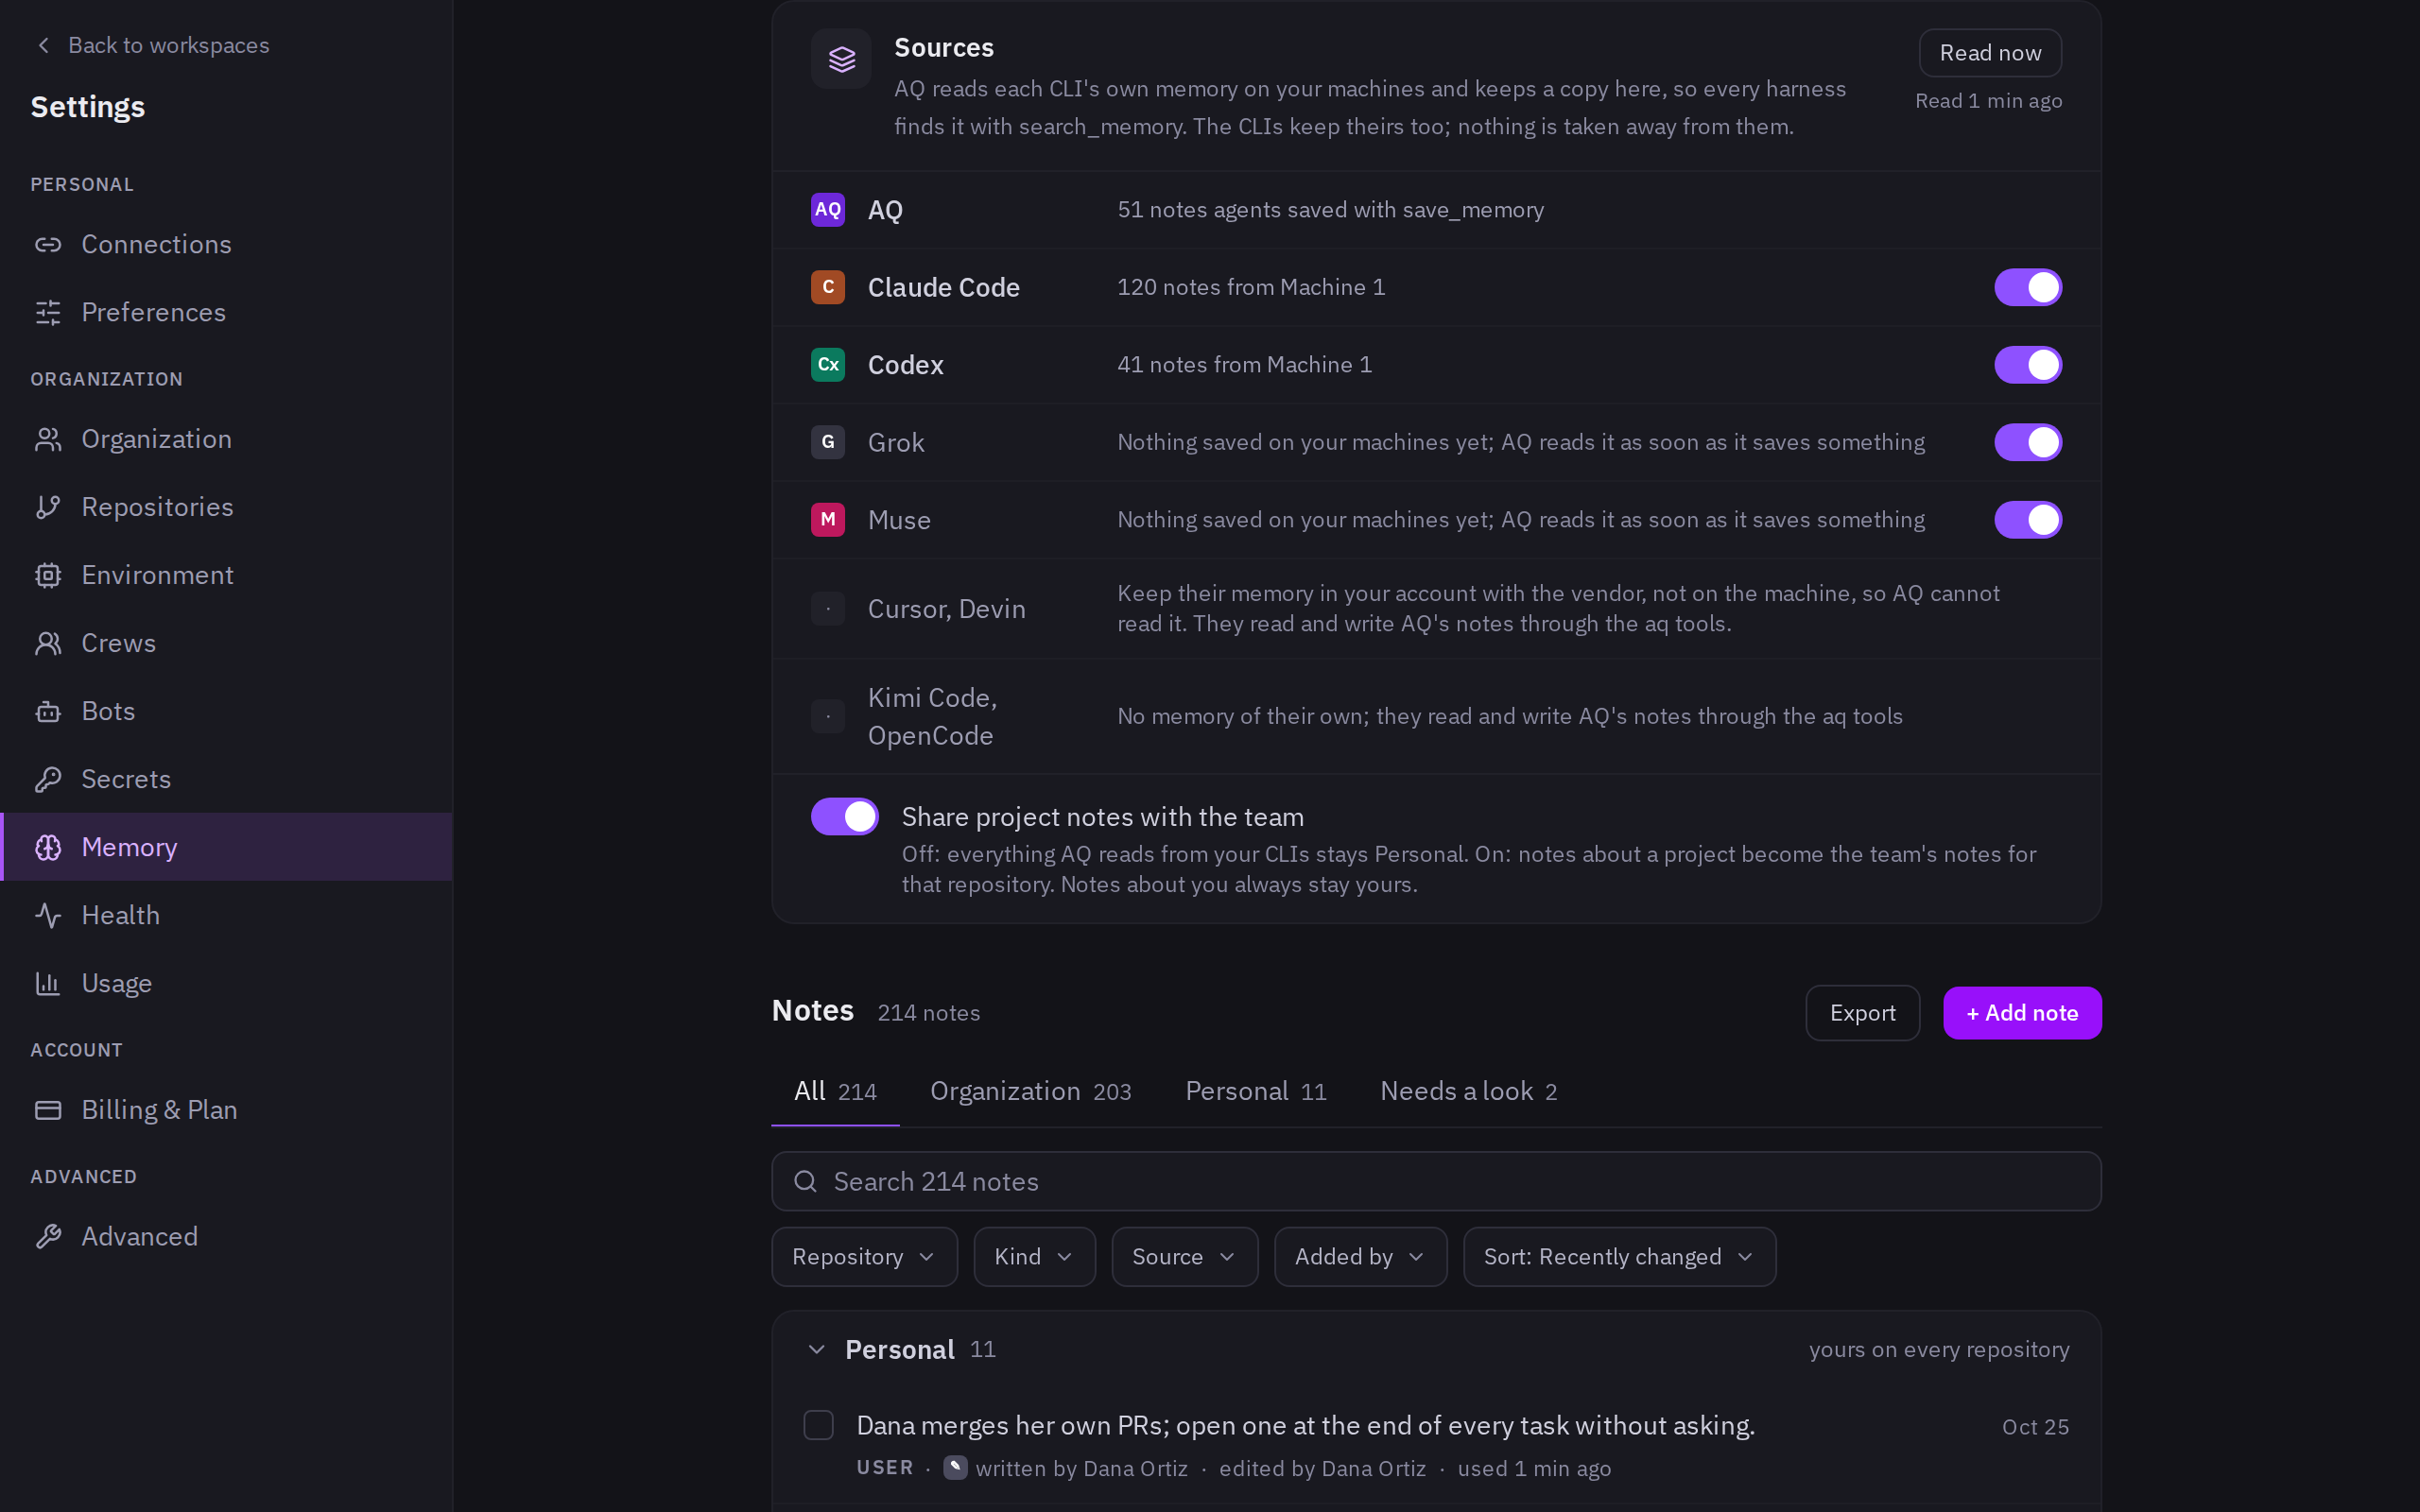Click the Advanced wrench icon
Viewport: 2420px width, 1512px height.
coord(48,1237)
